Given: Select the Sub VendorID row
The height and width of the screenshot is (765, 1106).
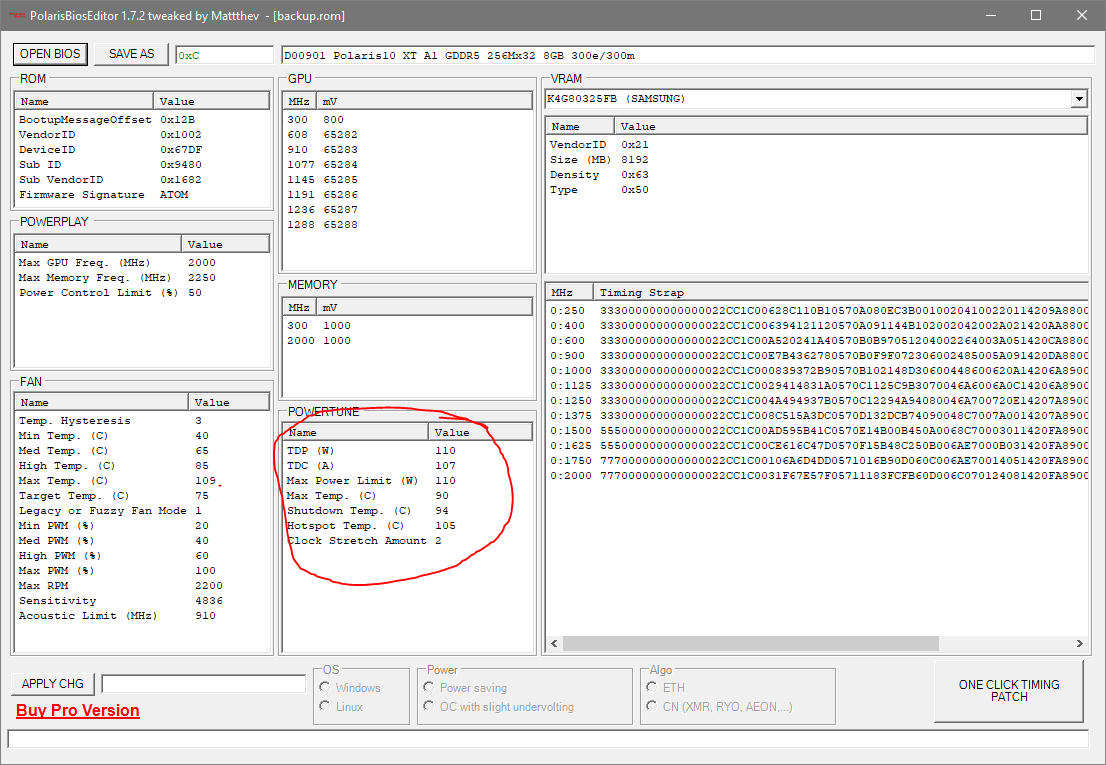Looking at the screenshot, I should pyautogui.click(x=142, y=180).
